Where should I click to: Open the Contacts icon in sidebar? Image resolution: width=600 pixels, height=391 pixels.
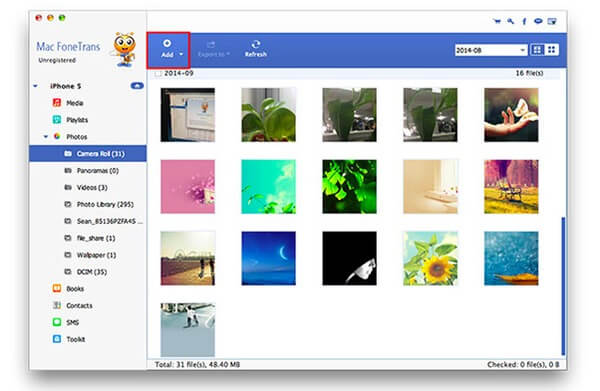coord(57,305)
